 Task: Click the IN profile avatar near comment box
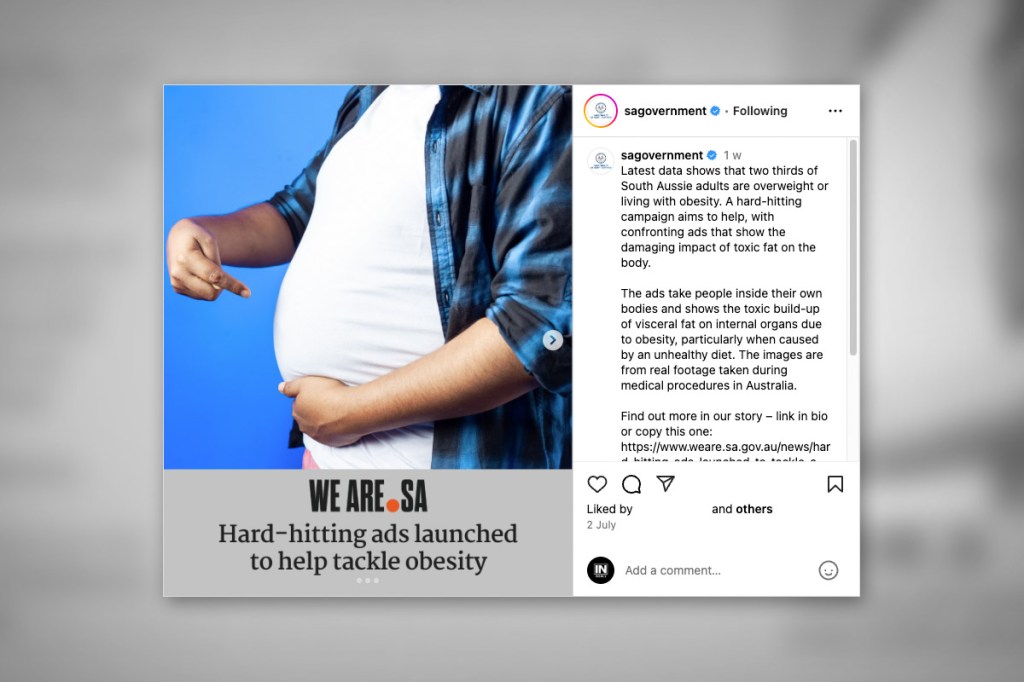point(600,570)
